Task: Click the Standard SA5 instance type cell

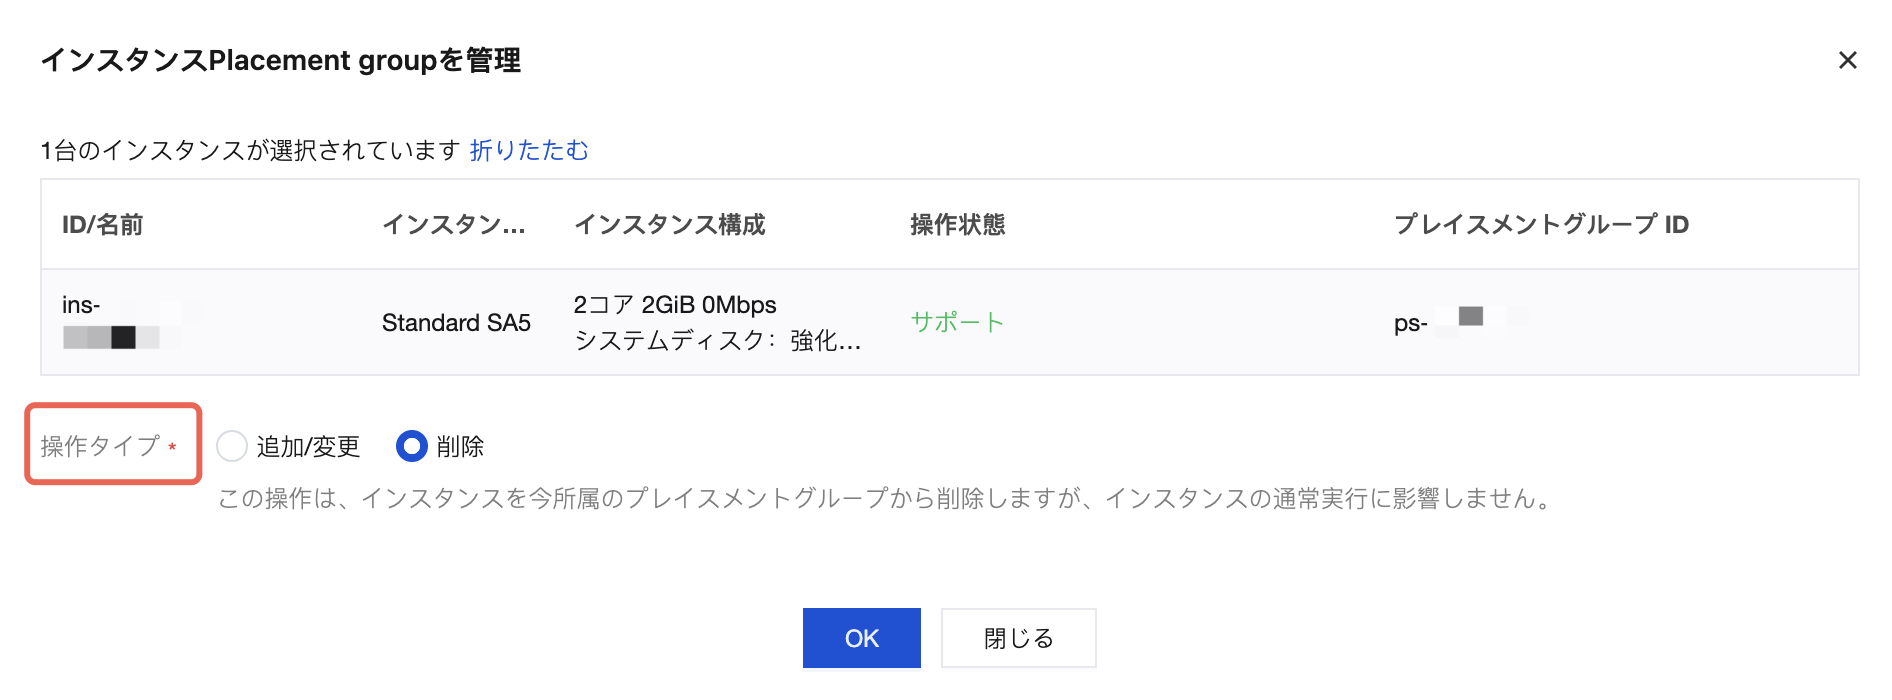Action: point(456,323)
